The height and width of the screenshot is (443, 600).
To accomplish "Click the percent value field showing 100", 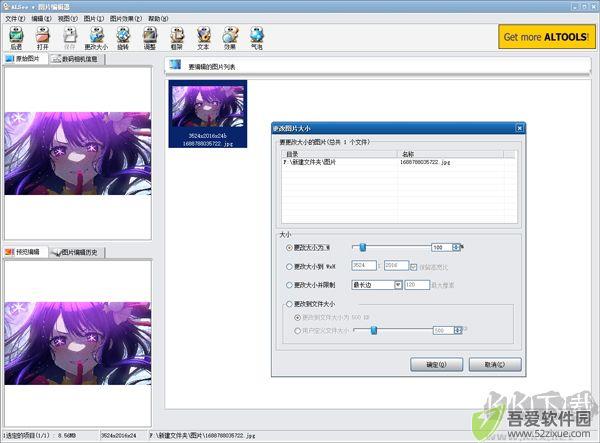I will (x=442, y=248).
